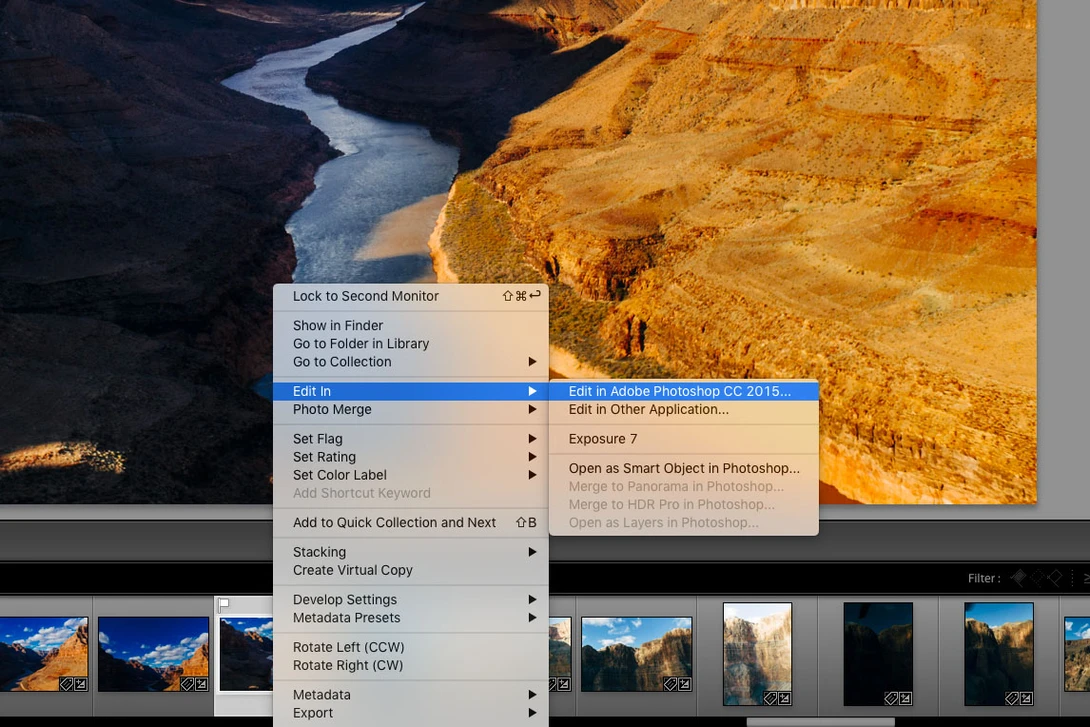Screen dimensions: 1090x727
Task: Click the develop adjustments badge on the wide sunlit-cliffs thumbnail
Action: point(685,684)
